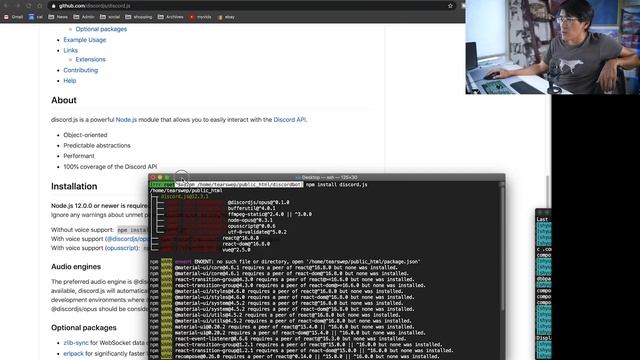640x360 pixels.
Task: Open the opusscript voice support link
Action: (x=122, y=248)
